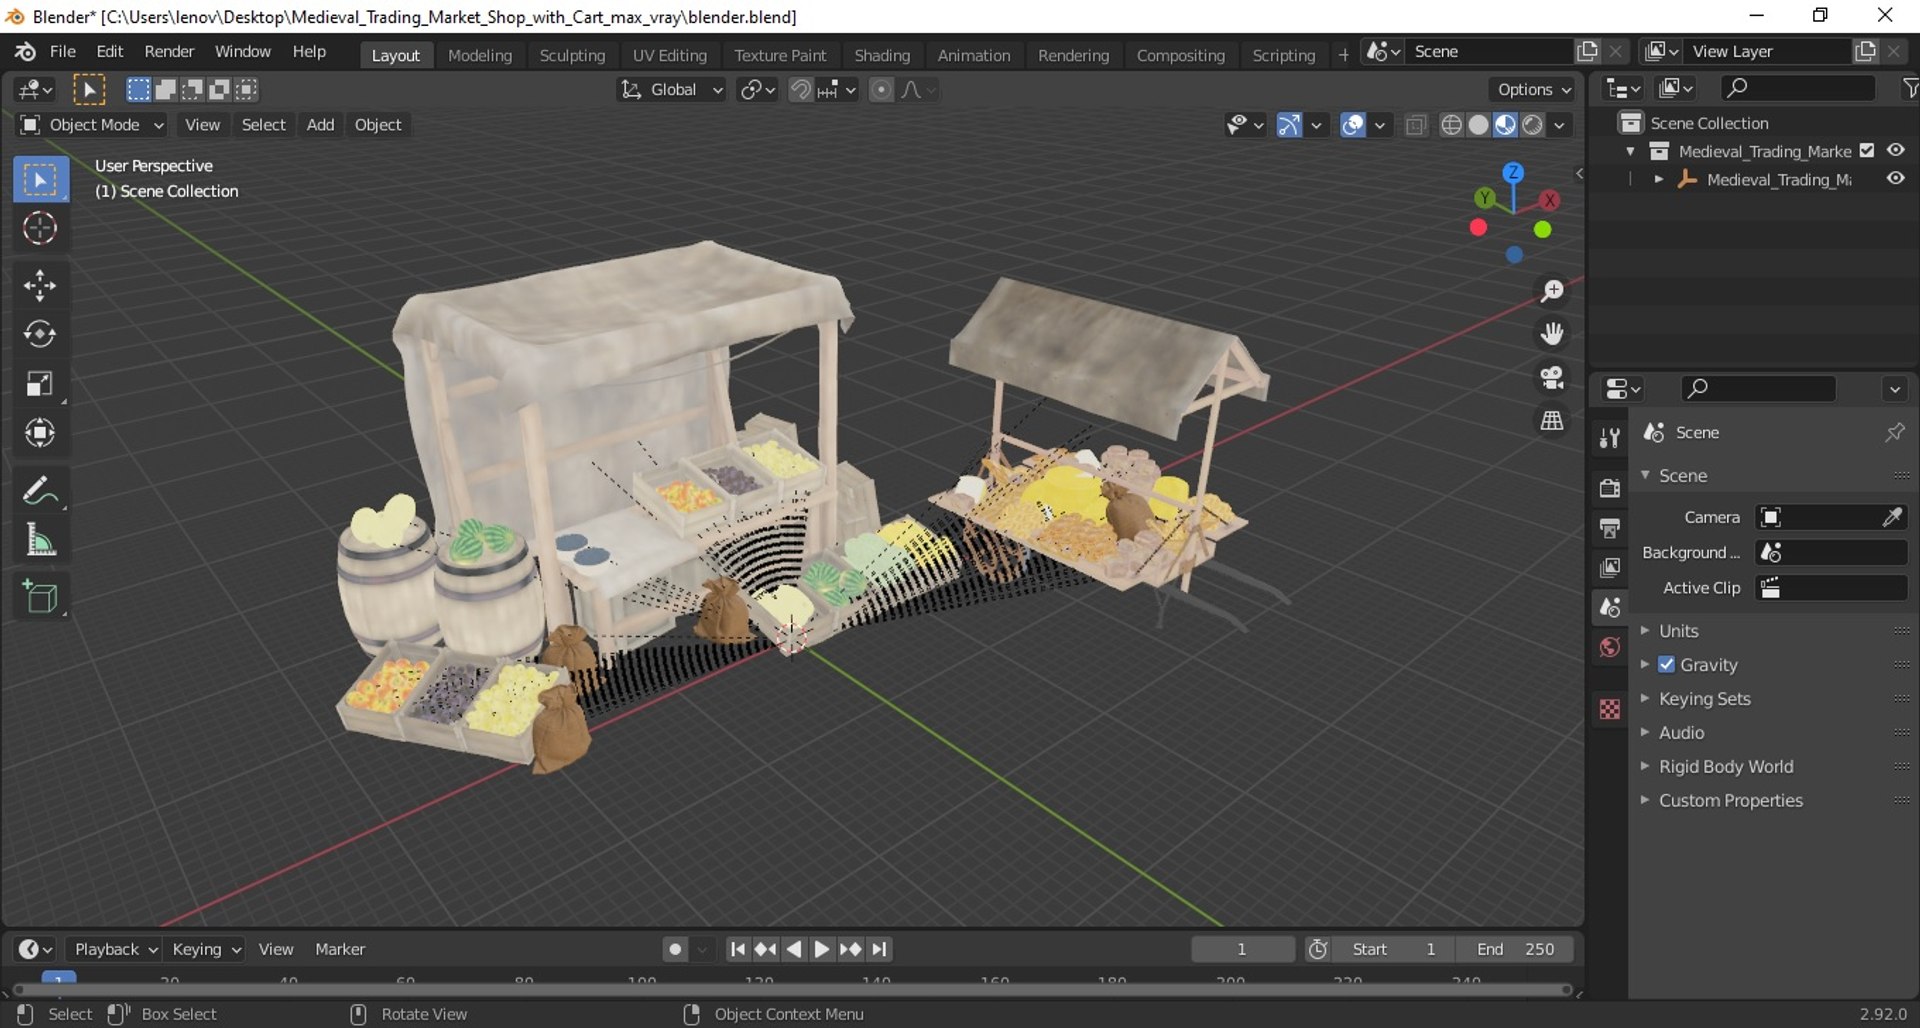The height and width of the screenshot is (1028, 1920).
Task: Toggle snapping magnet icon
Action: pos(800,90)
